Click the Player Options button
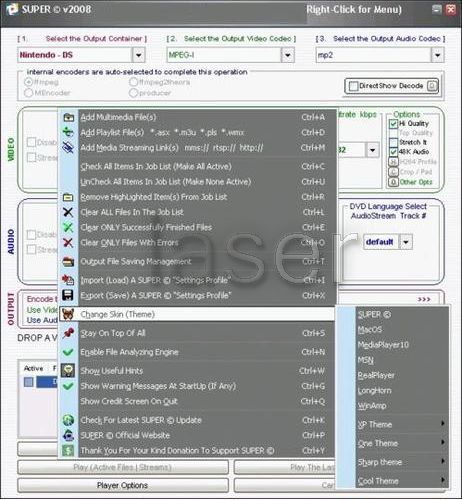 (123, 485)
